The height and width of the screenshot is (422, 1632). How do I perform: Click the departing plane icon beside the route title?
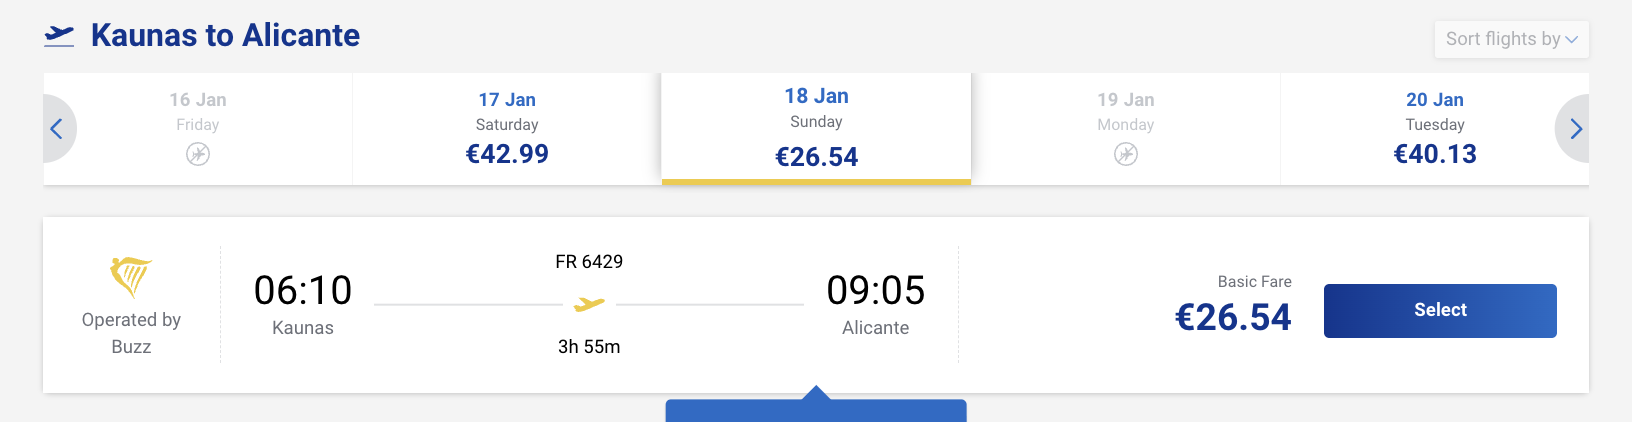pyautogui.click(x=60, y=36)
